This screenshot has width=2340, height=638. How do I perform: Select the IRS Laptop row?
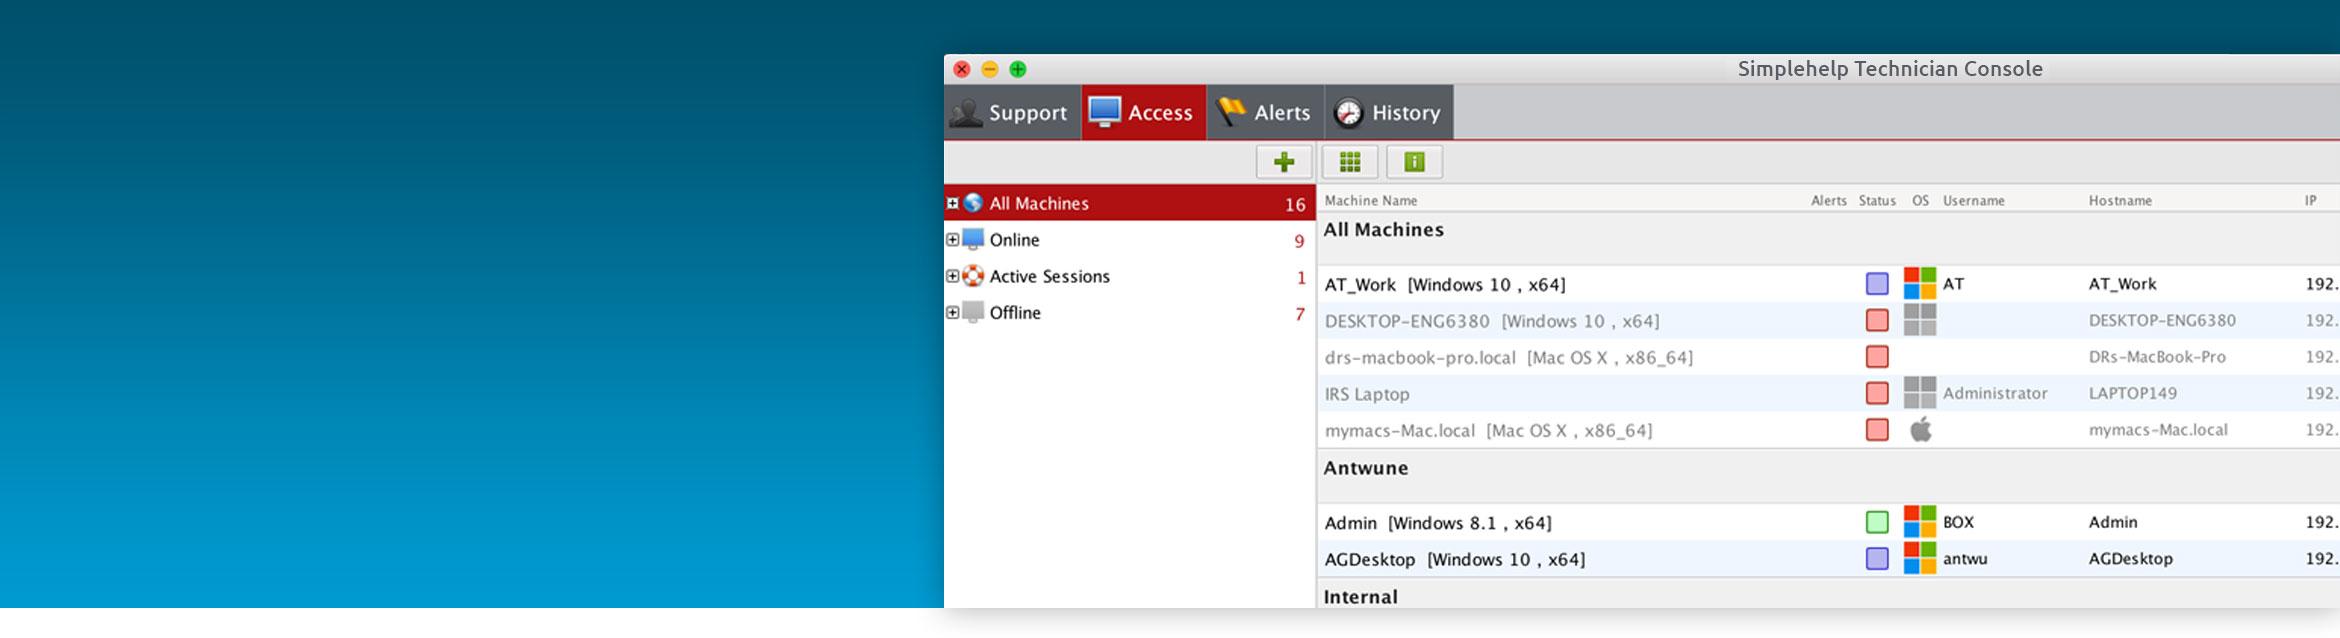point(1829,394)
